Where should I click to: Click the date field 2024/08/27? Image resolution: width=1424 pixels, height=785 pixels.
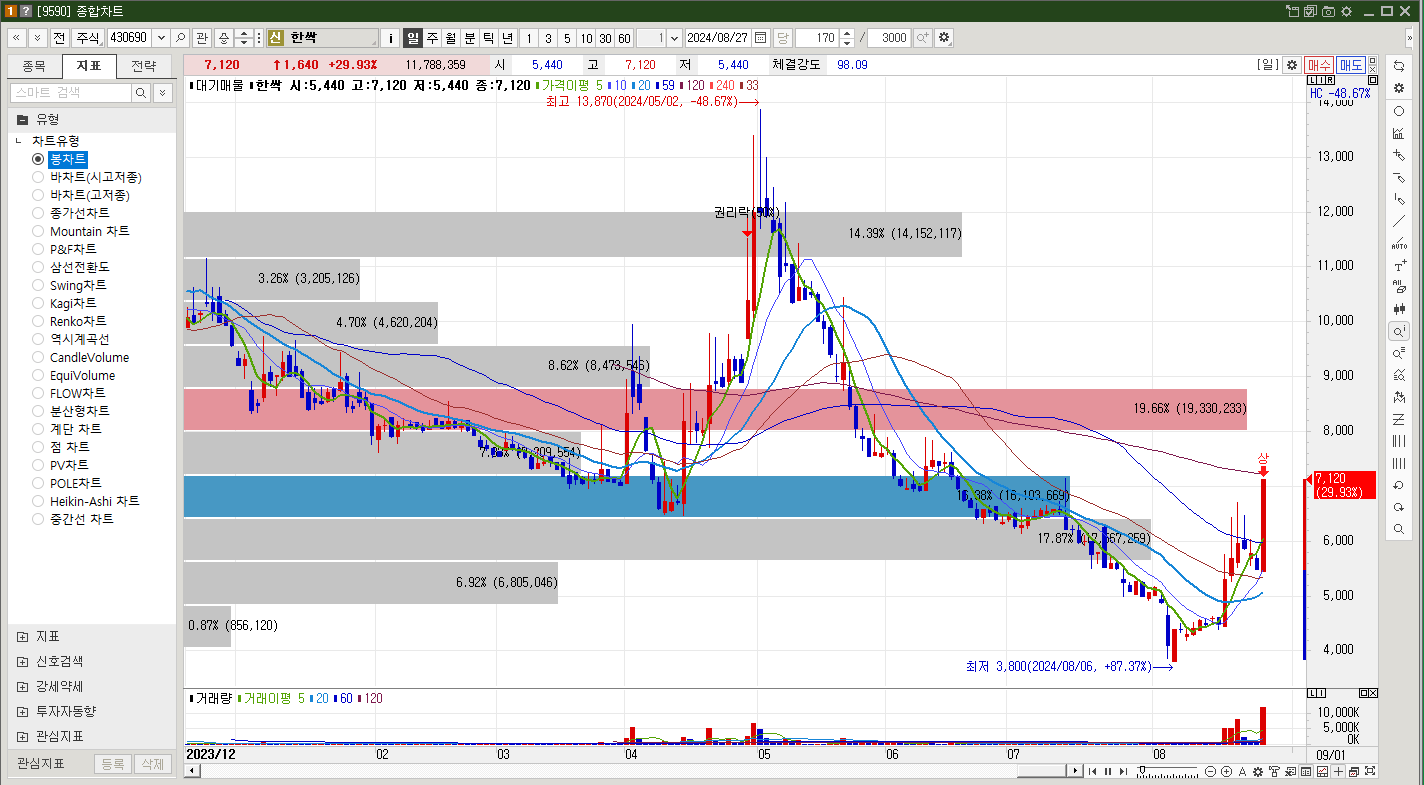[x=718, y=38]
